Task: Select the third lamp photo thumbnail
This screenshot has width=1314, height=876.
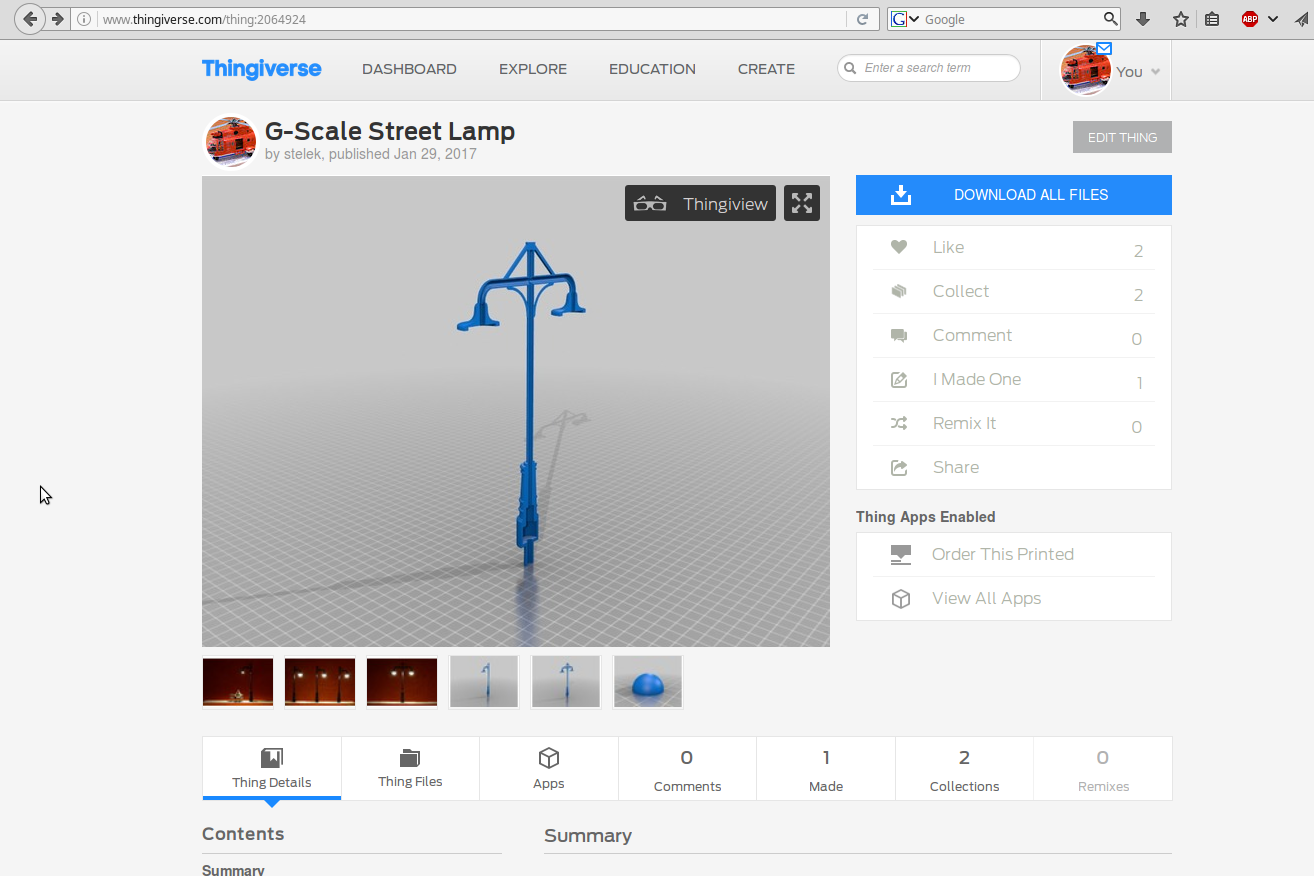Action: [x=402, y=682]
